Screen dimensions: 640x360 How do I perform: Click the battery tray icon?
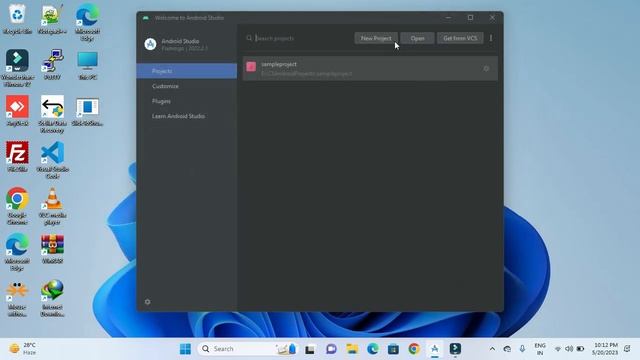(580, 349)
